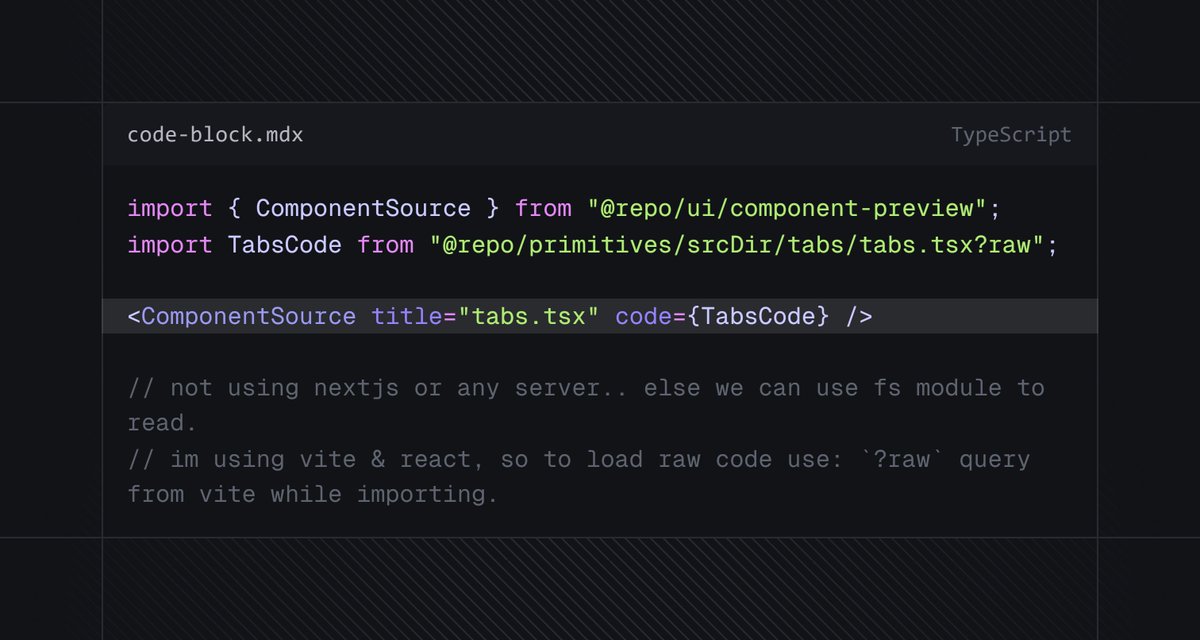Click the 'from vite while importing.' comment line

[x=312, y=494]
